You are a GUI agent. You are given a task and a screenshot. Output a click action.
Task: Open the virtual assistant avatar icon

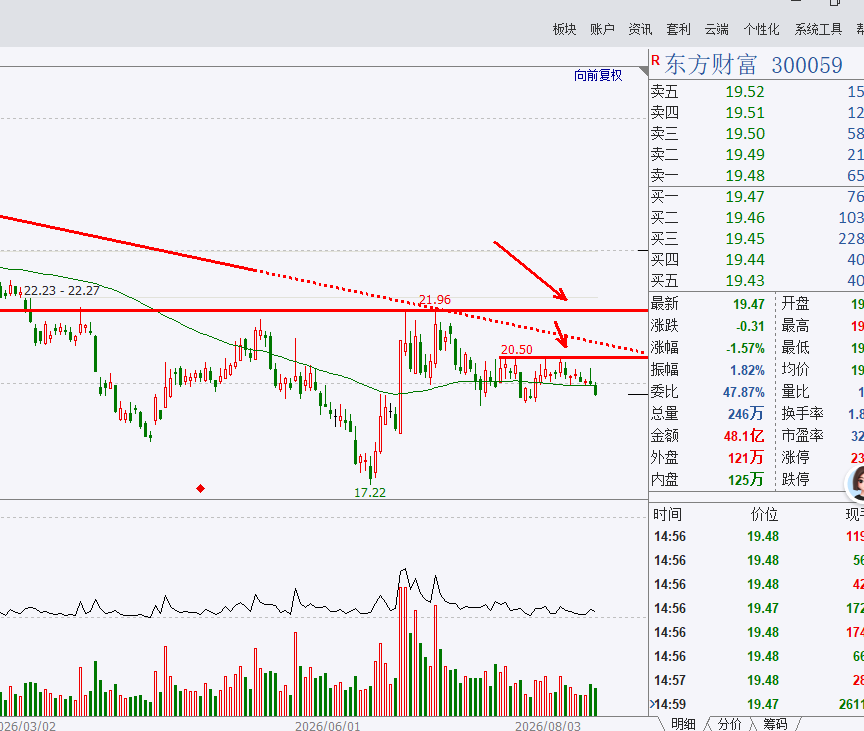pyautogui.click(x=856, y=484)
